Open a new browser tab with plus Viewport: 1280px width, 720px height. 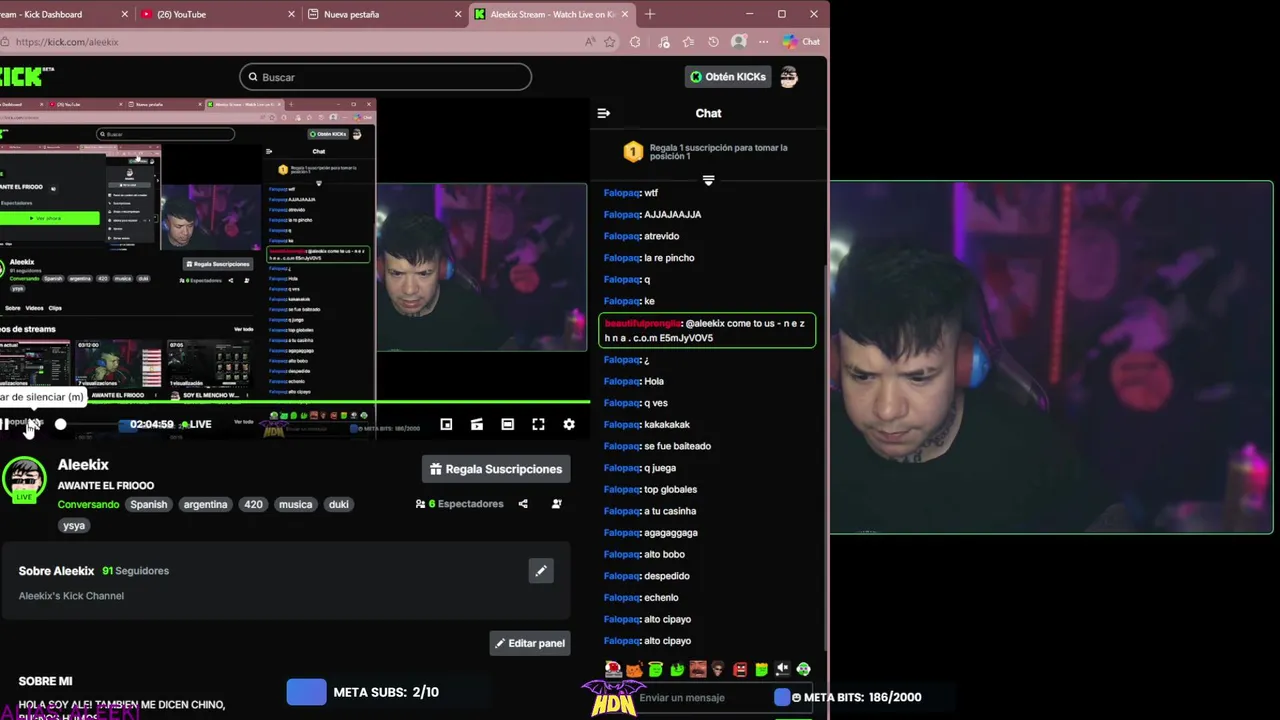click(x=650, y=14)
